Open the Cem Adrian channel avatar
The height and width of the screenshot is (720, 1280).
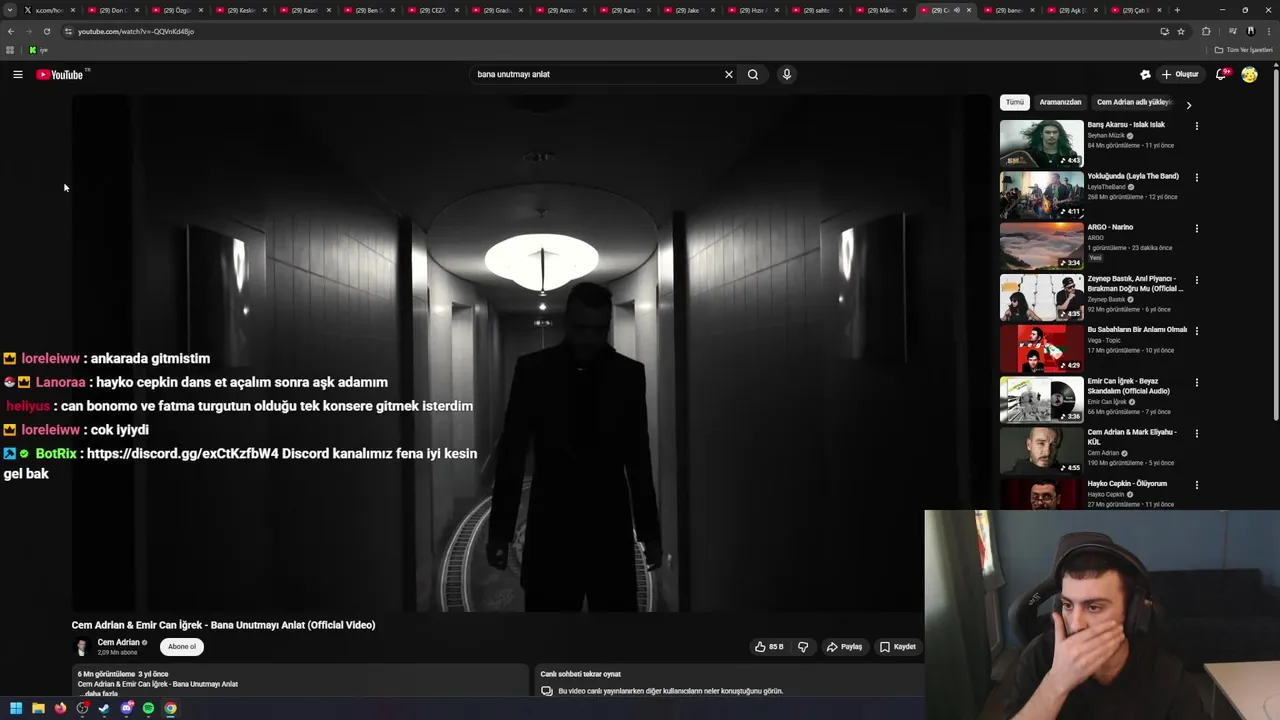[82, 647]
